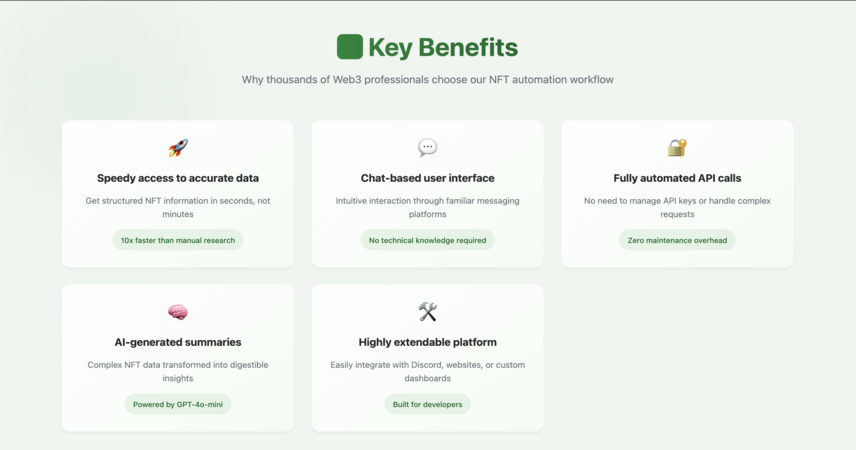Click 'AI-generated summaries' card title
This screenshot has height=450, width=856.
tap(178, 342)
